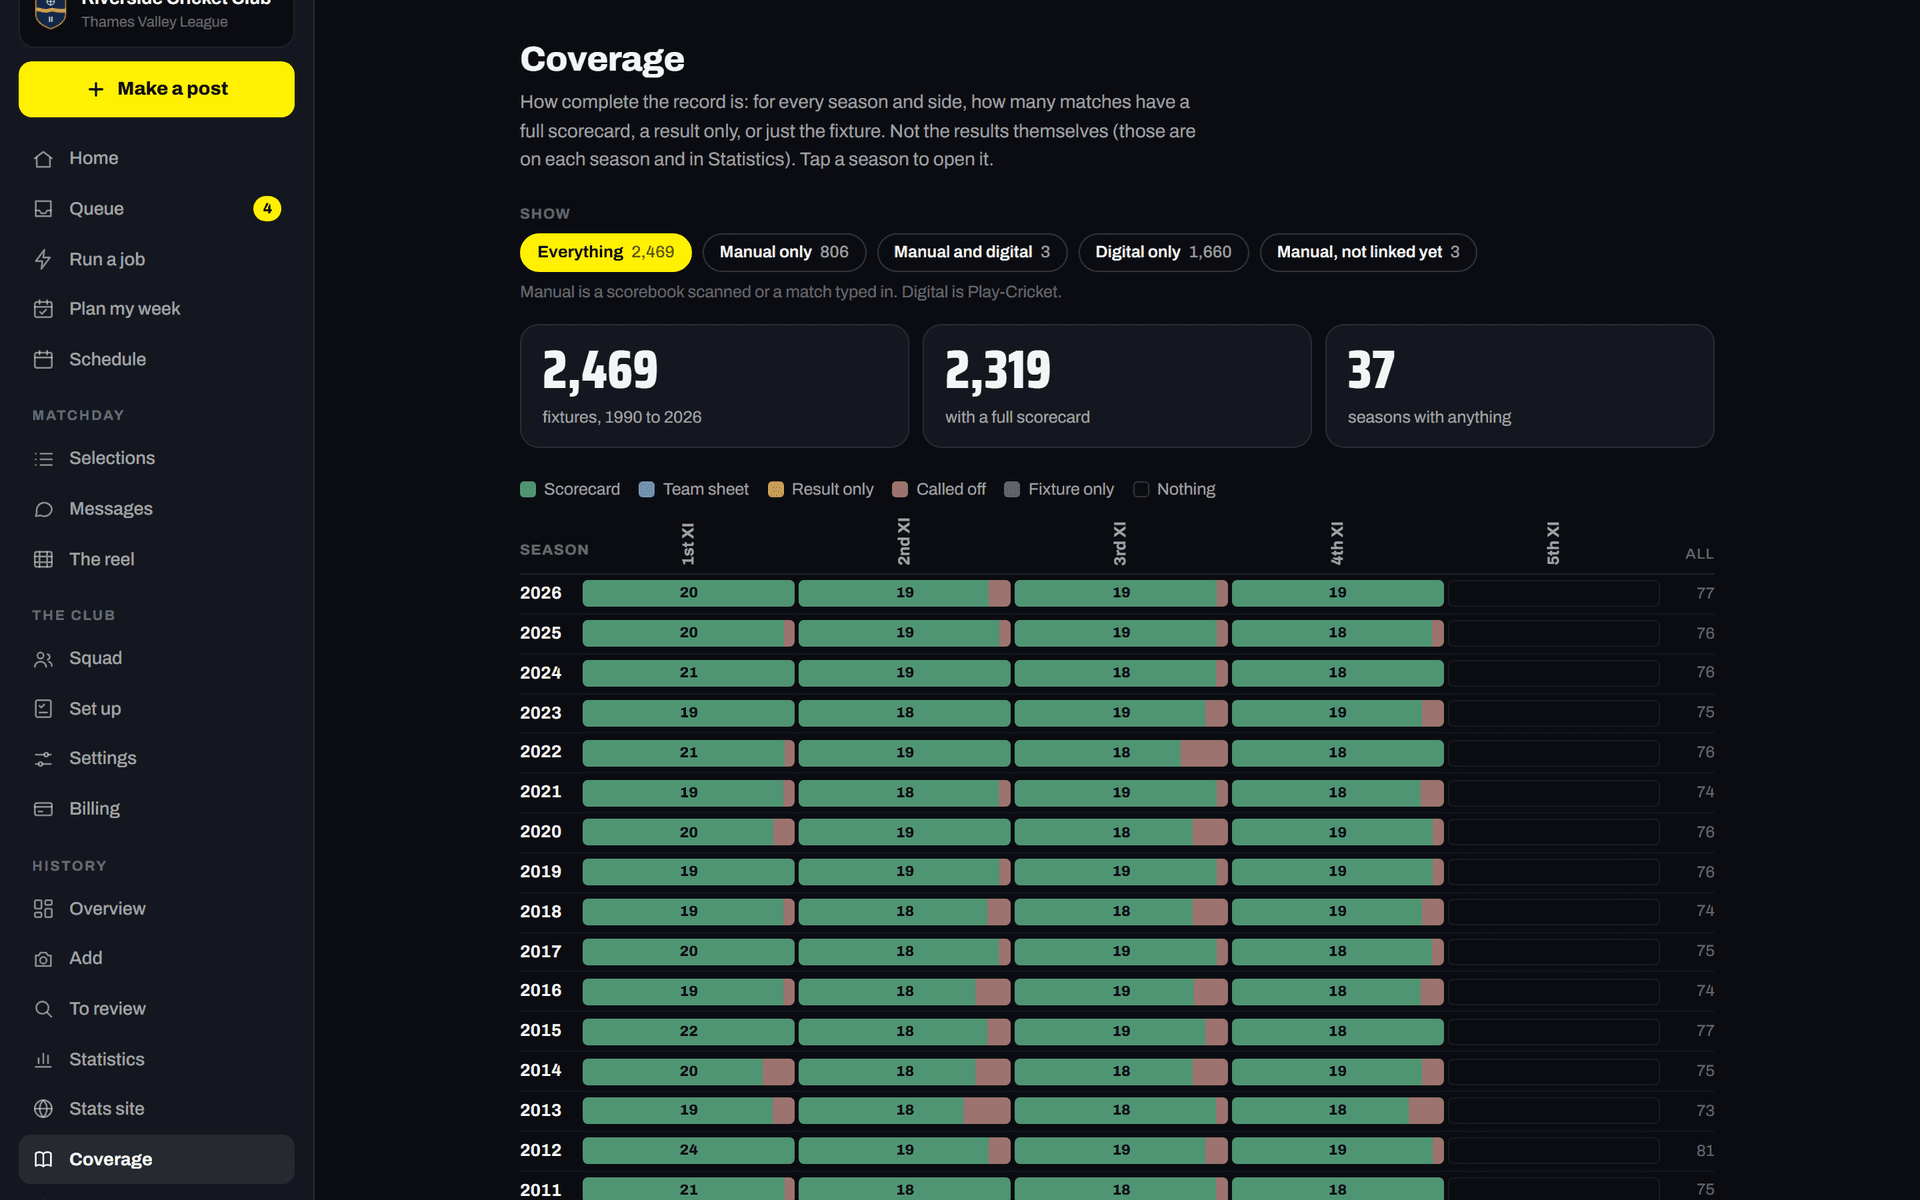Click the Coverage book icon
This screenshot has width=1920, height=1200.
pos(43,1159)
